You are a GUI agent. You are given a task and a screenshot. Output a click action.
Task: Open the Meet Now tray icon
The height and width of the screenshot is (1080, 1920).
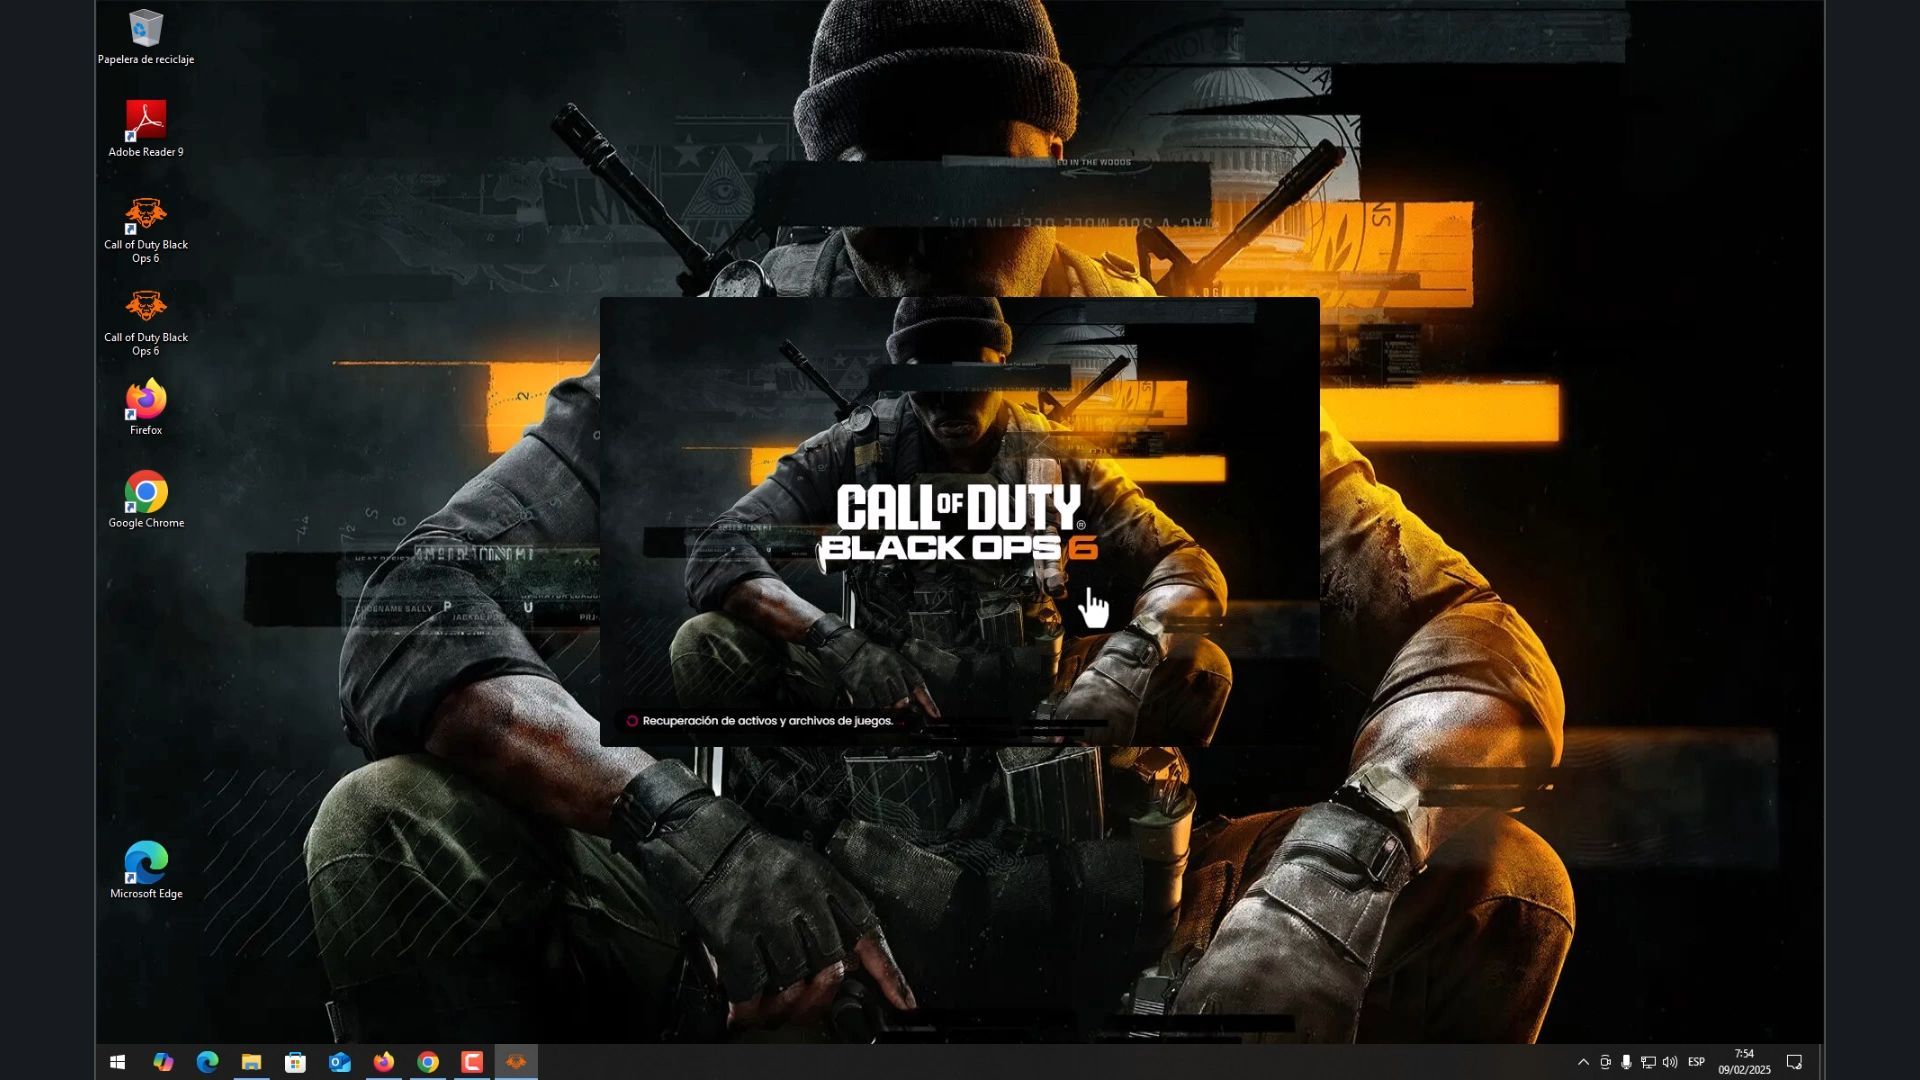tap(1605, 1062)
